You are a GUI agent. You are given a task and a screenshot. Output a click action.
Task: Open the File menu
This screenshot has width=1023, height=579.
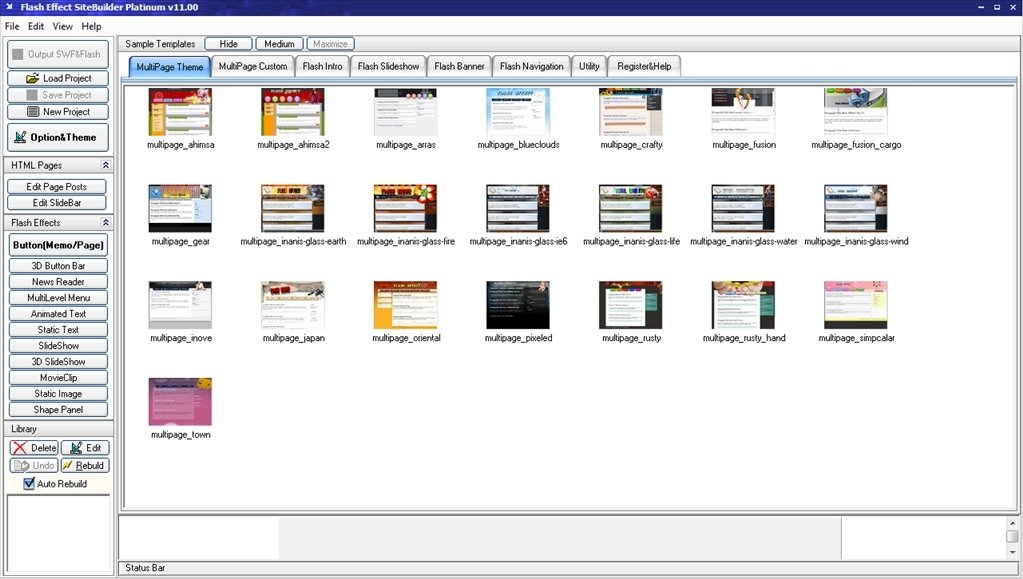(x=12, y=26)
